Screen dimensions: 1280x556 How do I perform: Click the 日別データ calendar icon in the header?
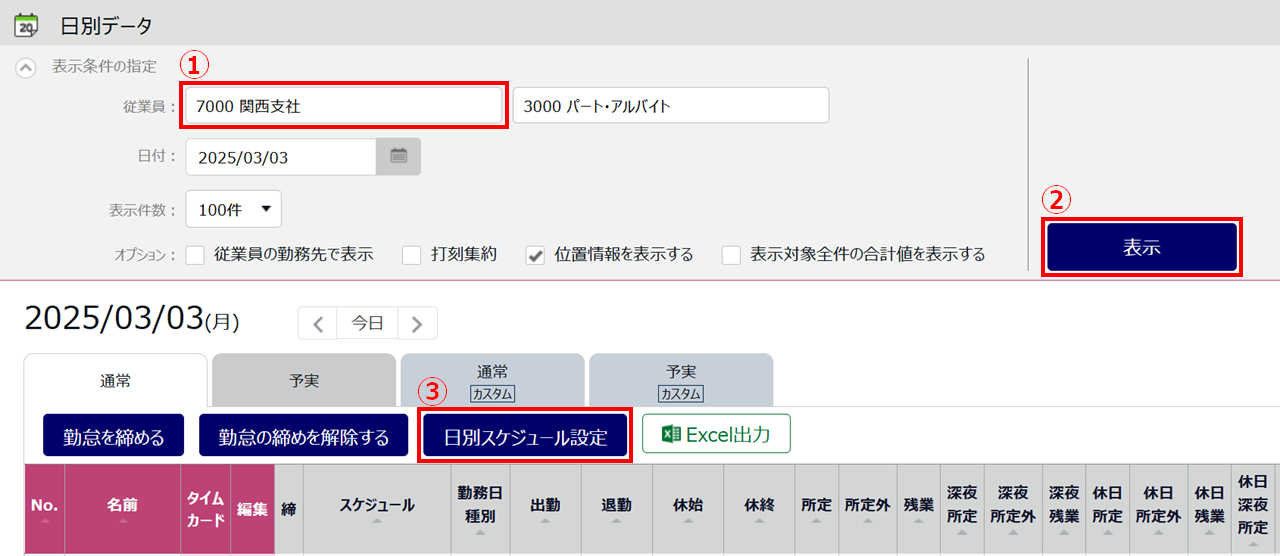point(25,24)
